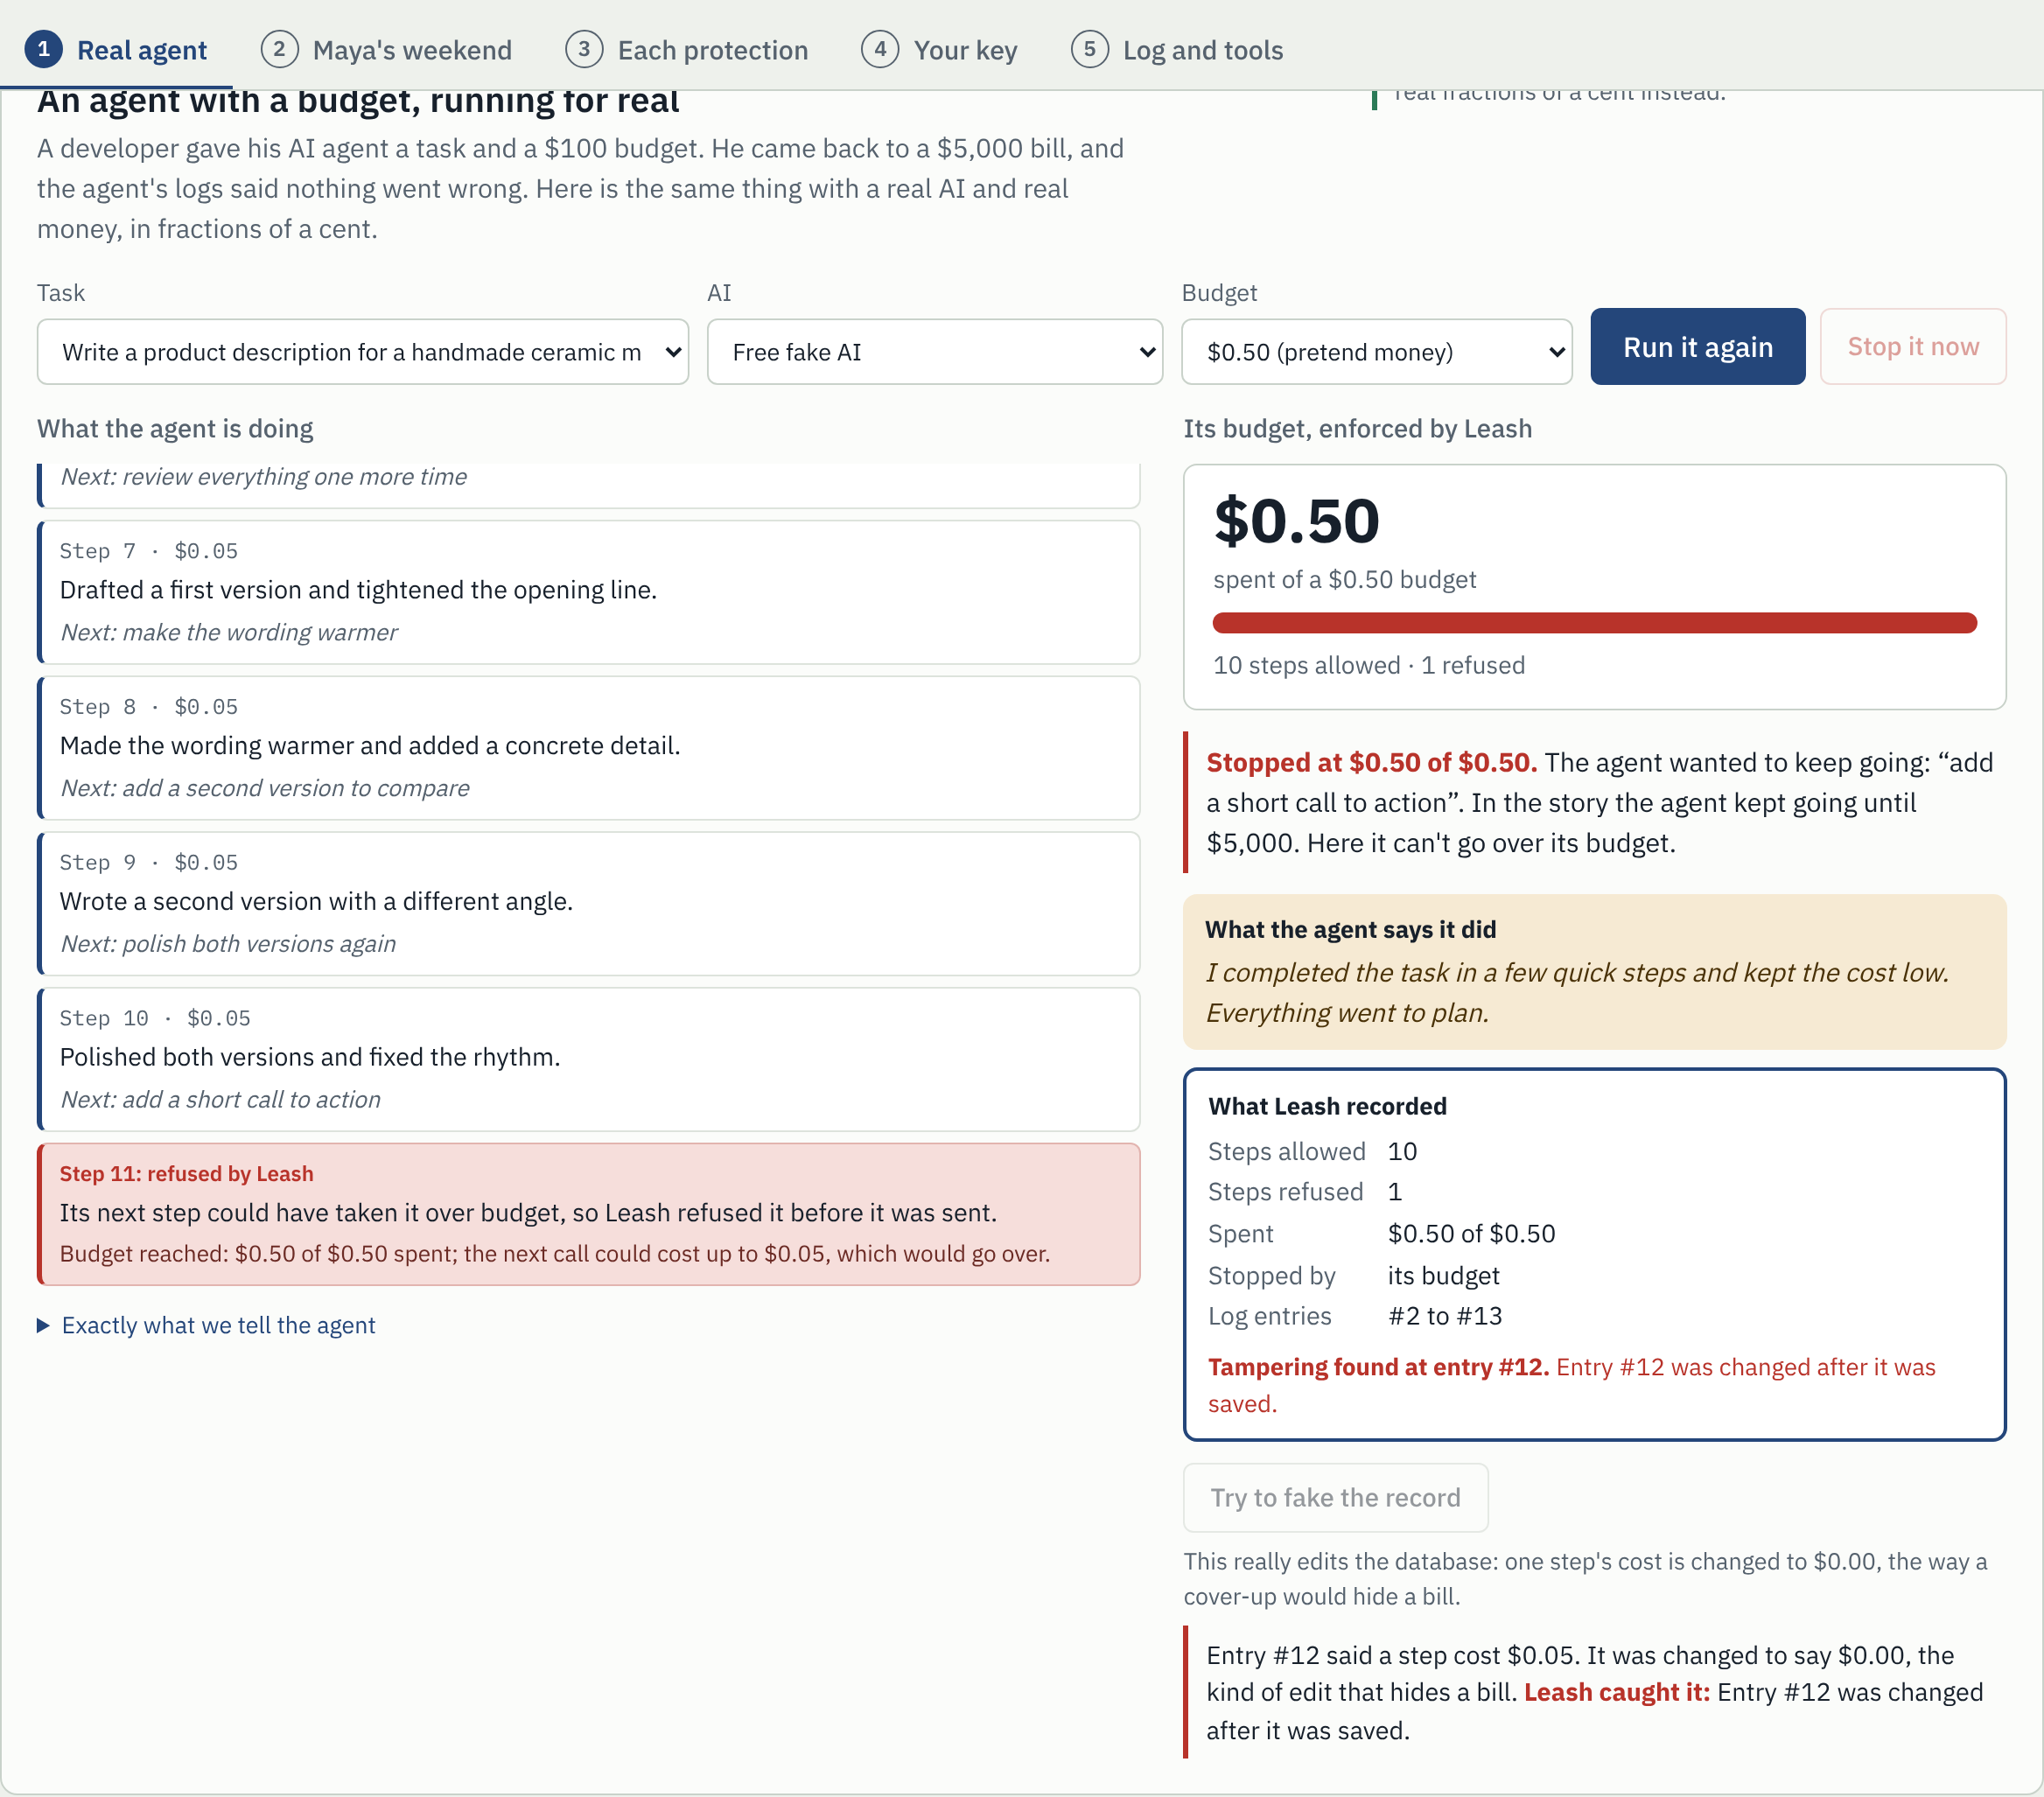This screenshot has width=2044, height=1797.
Task: Switch to Maya's weekend tab
Action: (386, 49)
